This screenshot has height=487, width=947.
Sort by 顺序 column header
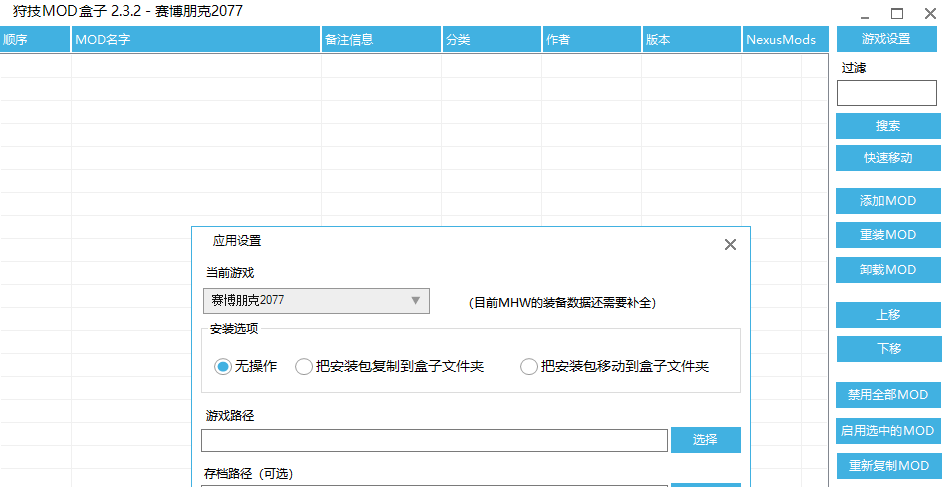35,39
